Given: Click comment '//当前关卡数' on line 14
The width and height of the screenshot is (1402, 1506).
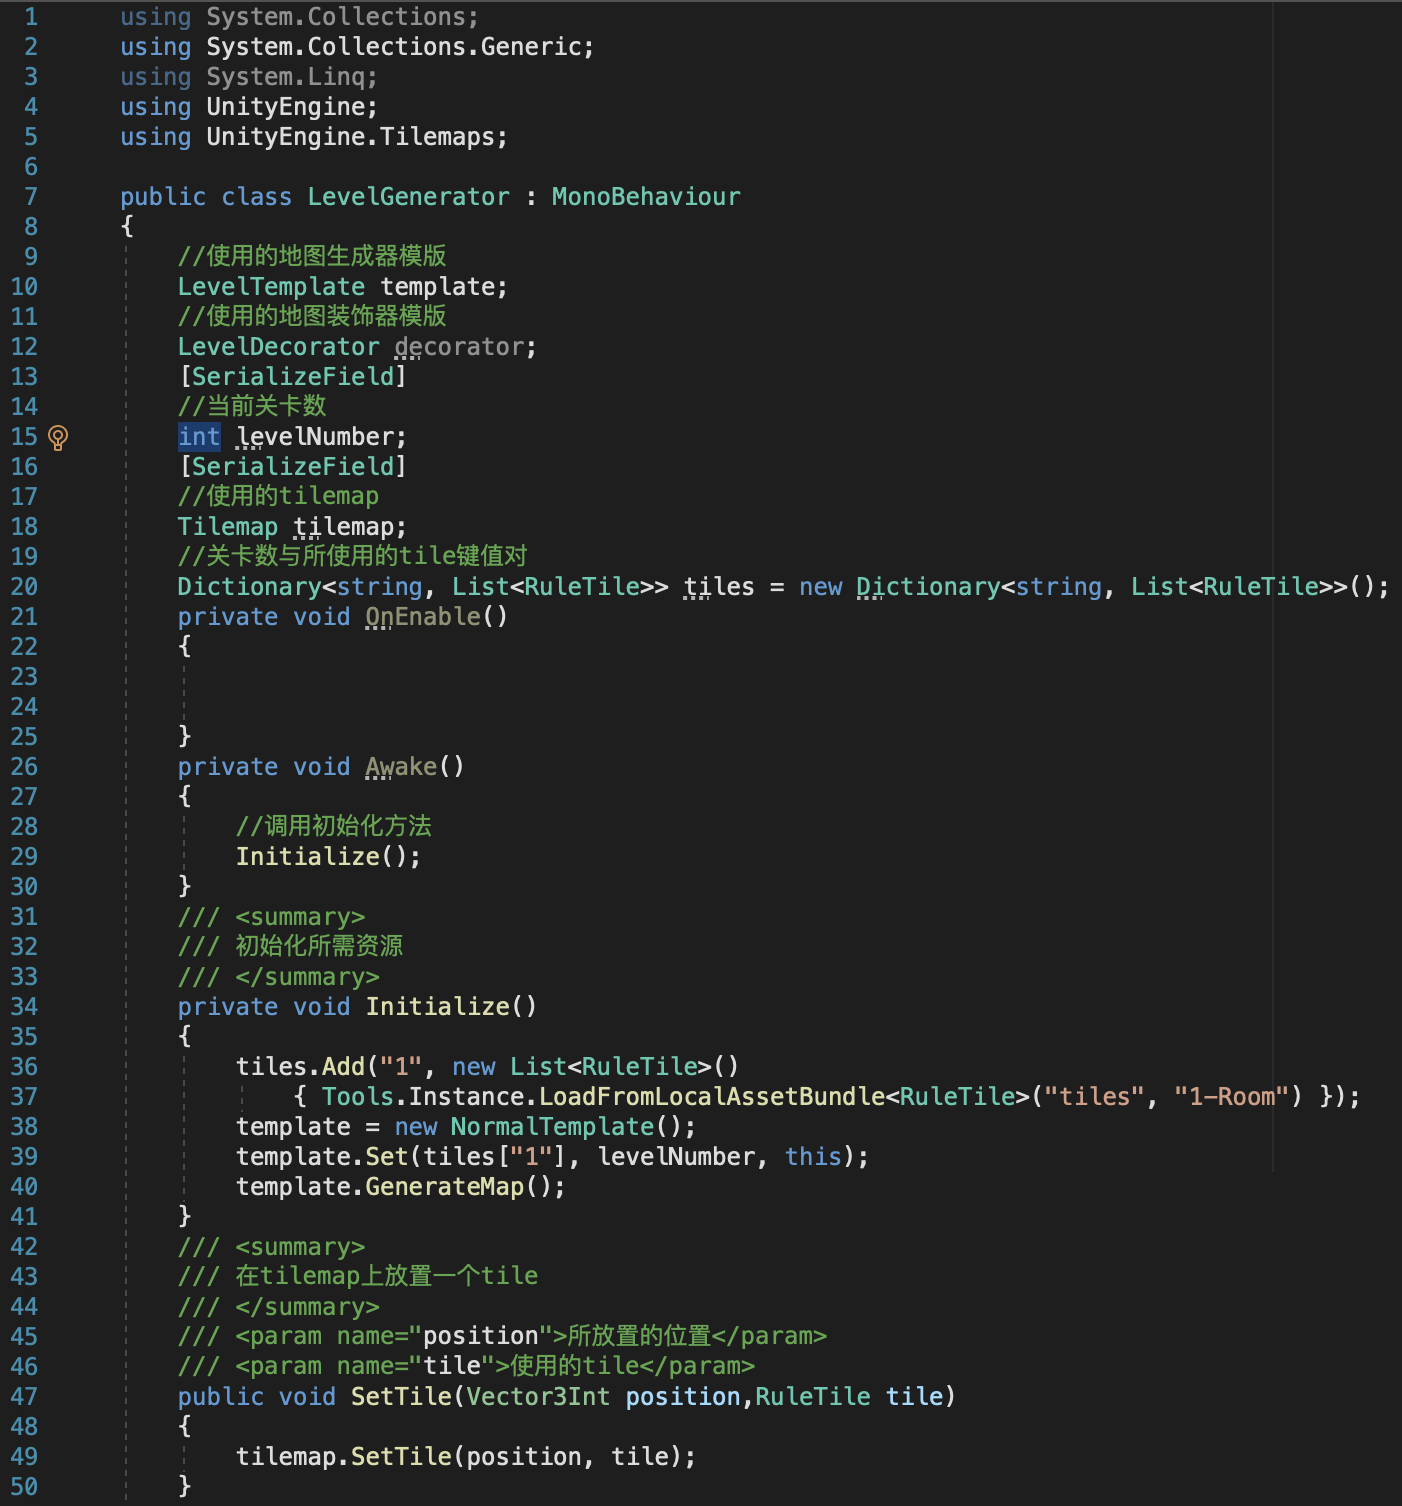Looking at the screenshot, I should coord(252,407).
